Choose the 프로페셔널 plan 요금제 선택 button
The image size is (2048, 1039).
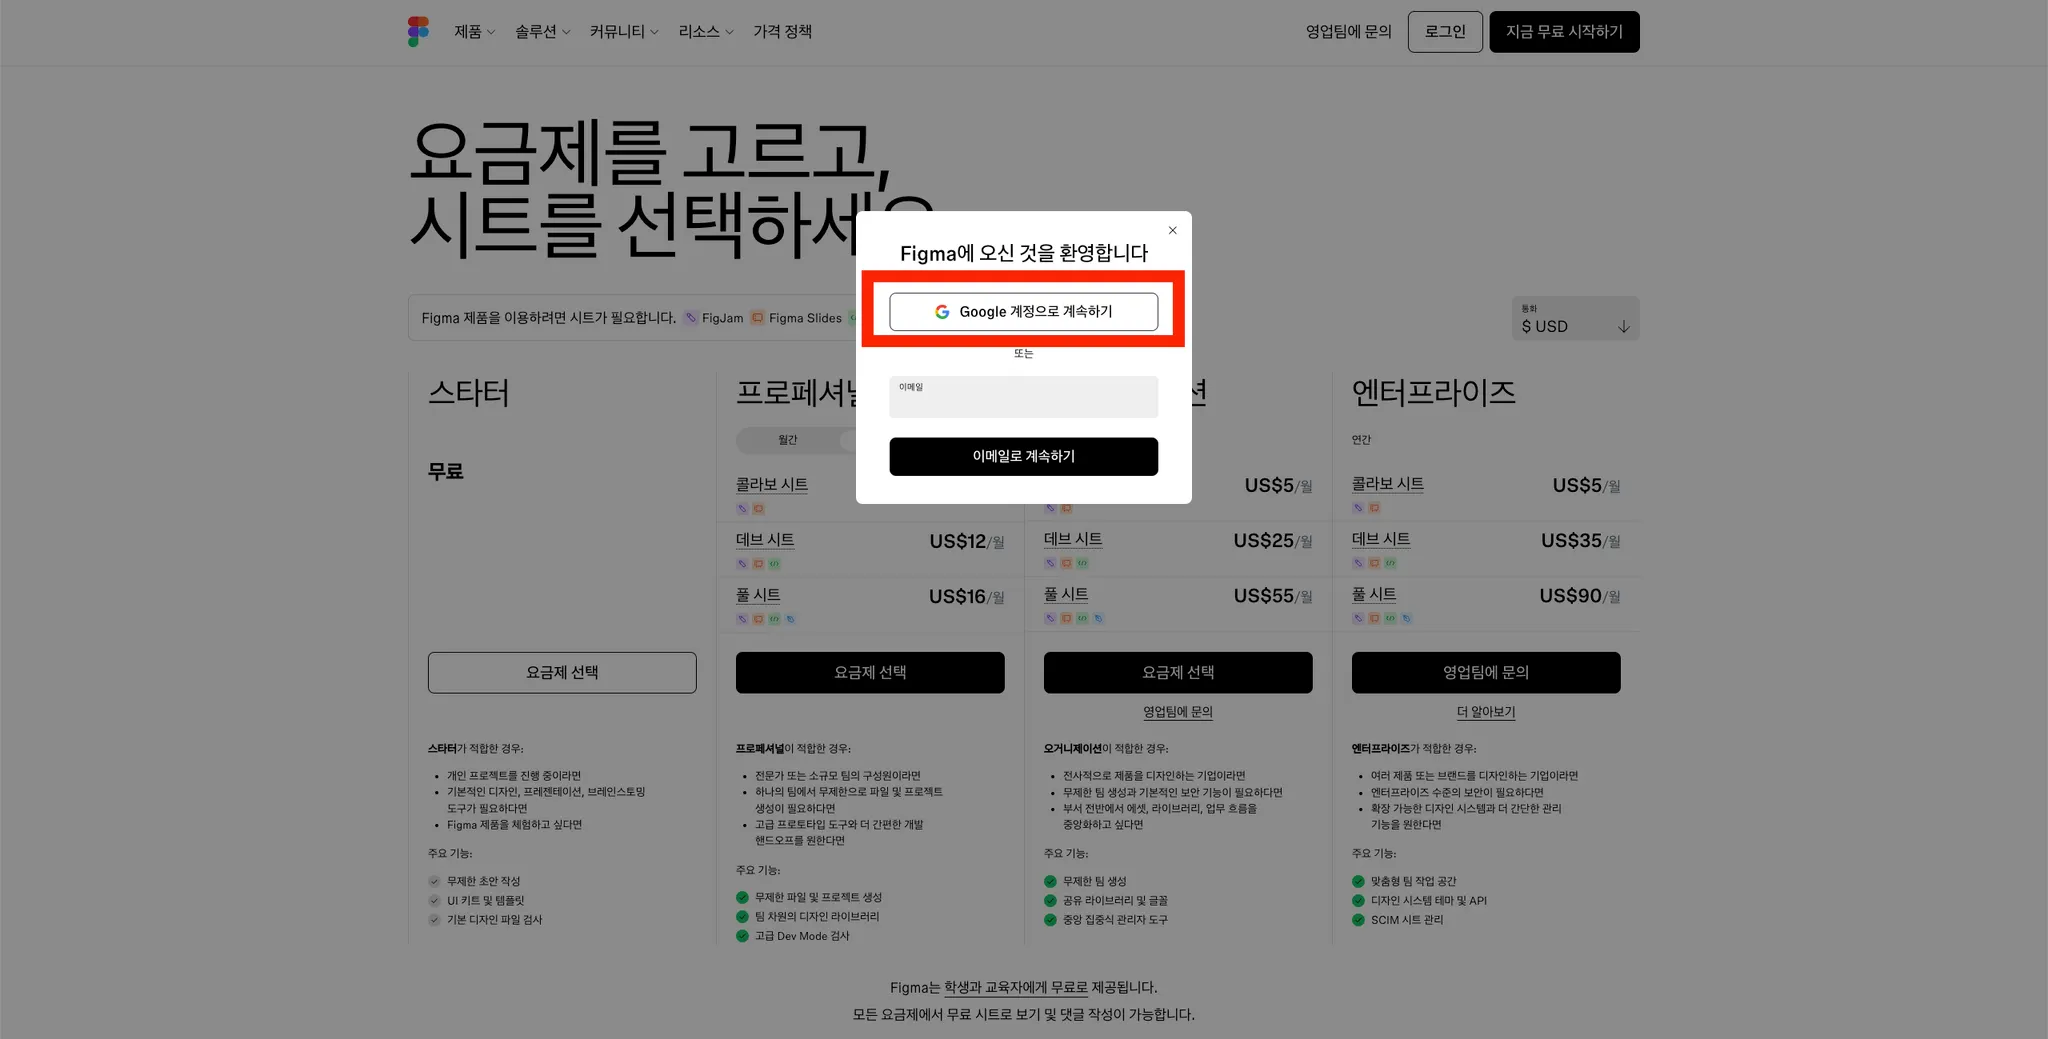click(870, 673)
